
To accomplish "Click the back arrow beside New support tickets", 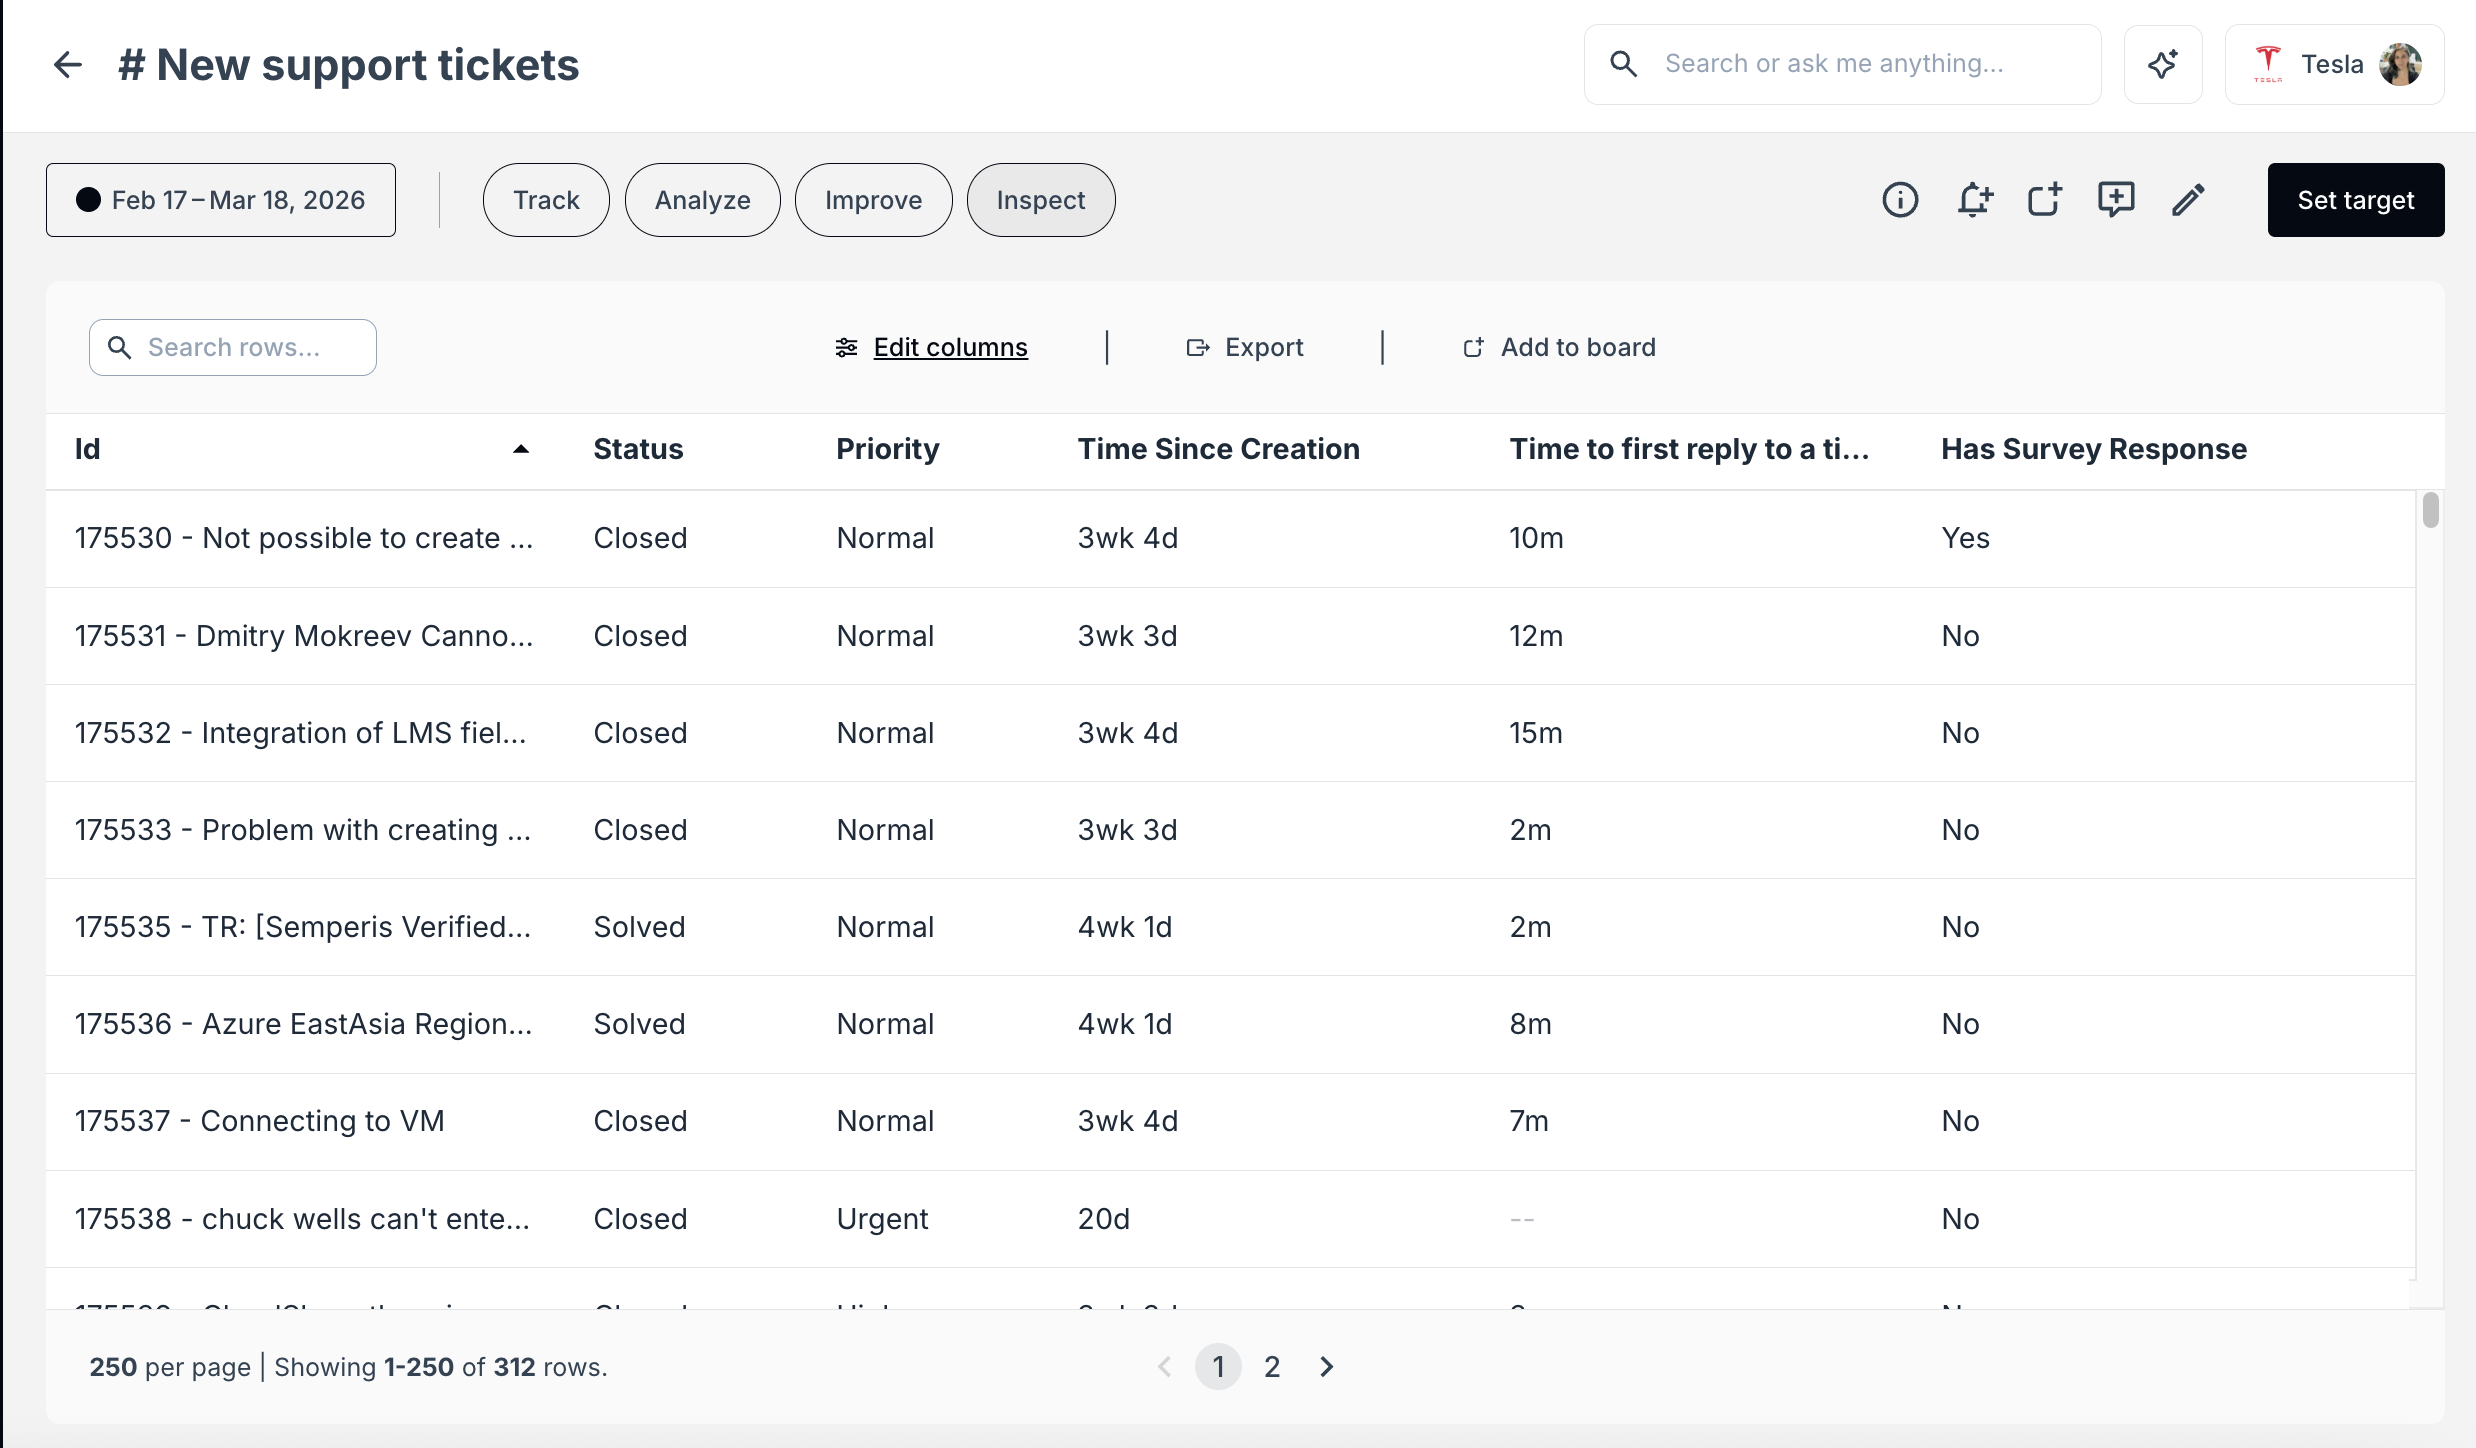I will point(66,64).
